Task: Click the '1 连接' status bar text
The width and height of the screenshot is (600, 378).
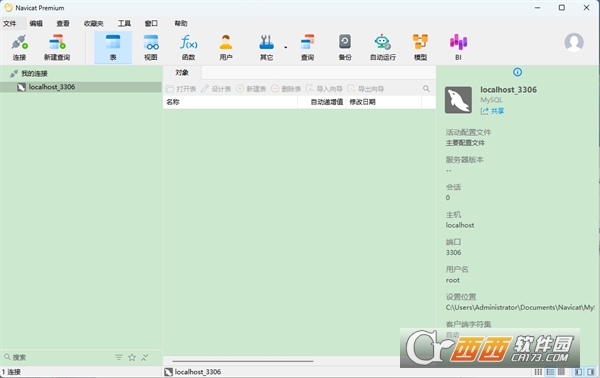Action: [11, 372]
